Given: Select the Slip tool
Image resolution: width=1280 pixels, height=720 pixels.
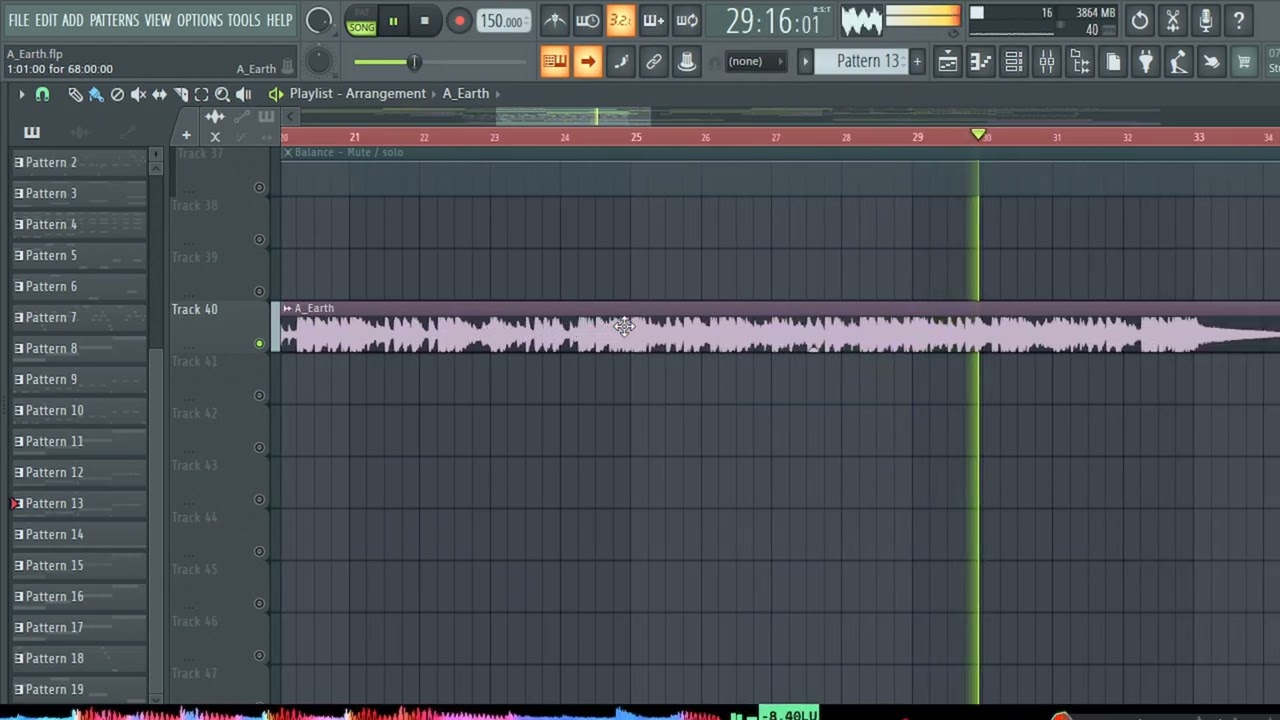Looking at the screenshot, I should (x=159, y=94).
